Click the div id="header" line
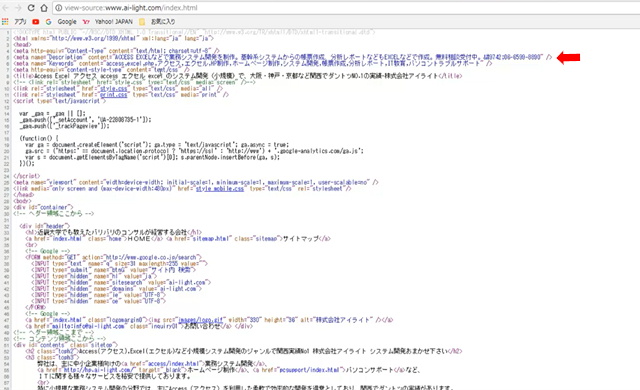This screenshot has width=640, height=390. pyautogui.click(x=44, y=226)
